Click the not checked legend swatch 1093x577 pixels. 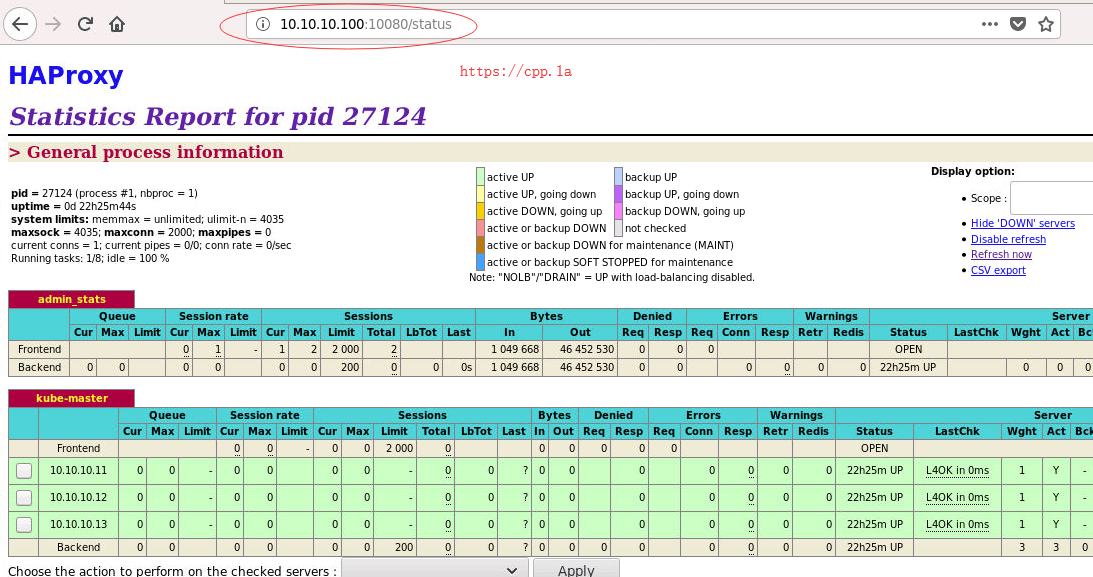click(x=618, y=228)
